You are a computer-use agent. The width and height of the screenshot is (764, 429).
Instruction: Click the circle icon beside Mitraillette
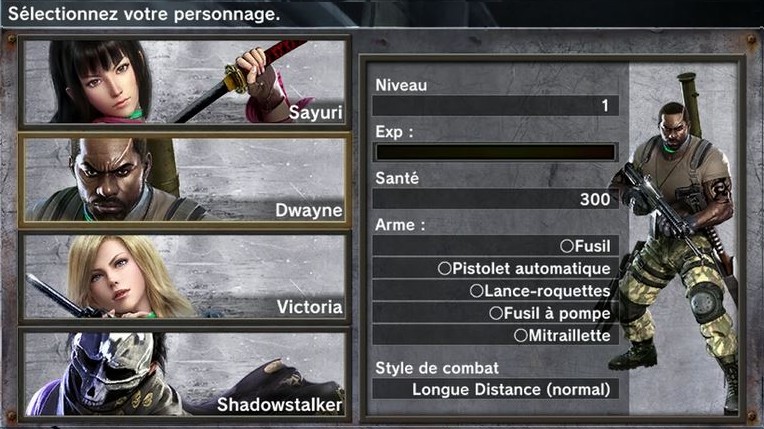(521, 335)
